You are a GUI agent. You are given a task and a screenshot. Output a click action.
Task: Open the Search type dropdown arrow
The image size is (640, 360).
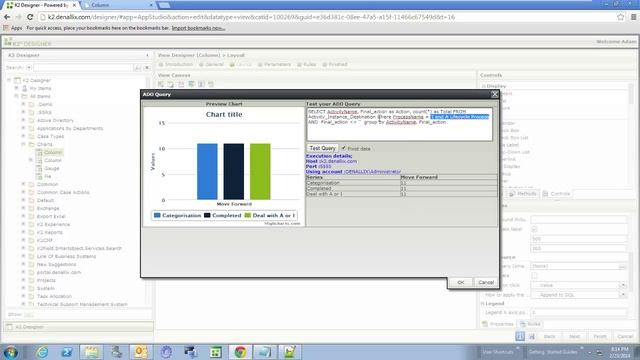click(29, 67)
